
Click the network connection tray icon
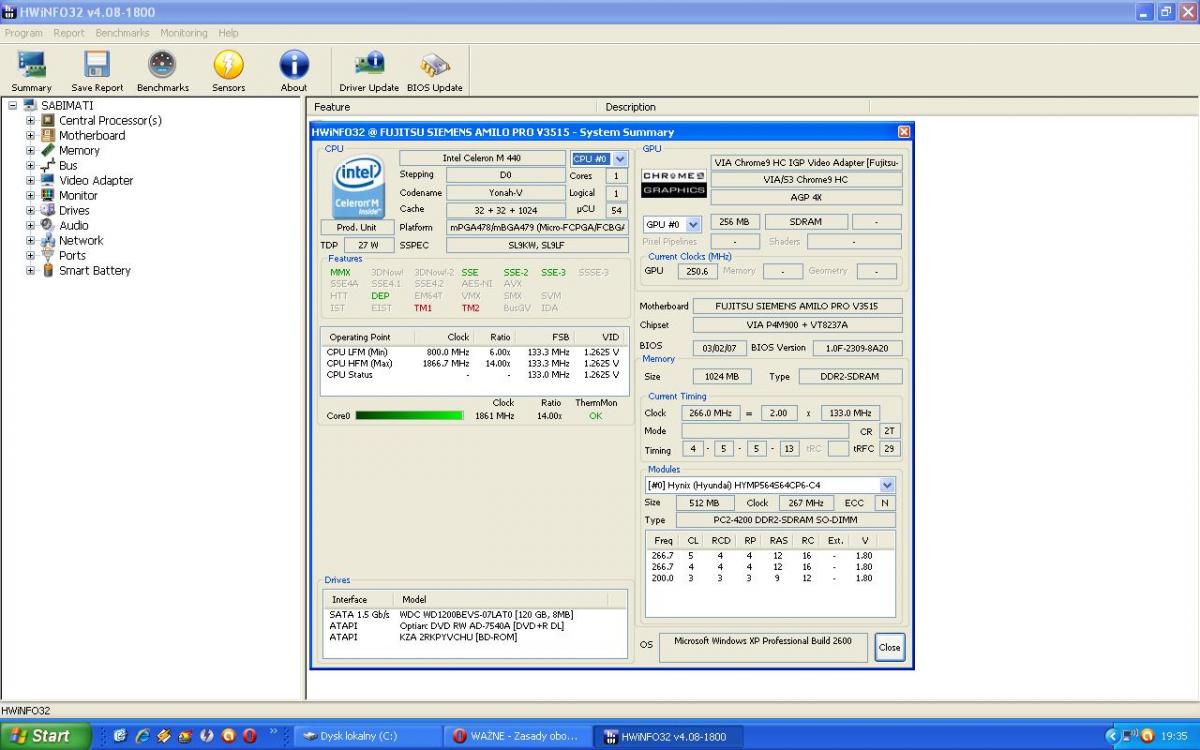click(x=1128, y=736)
